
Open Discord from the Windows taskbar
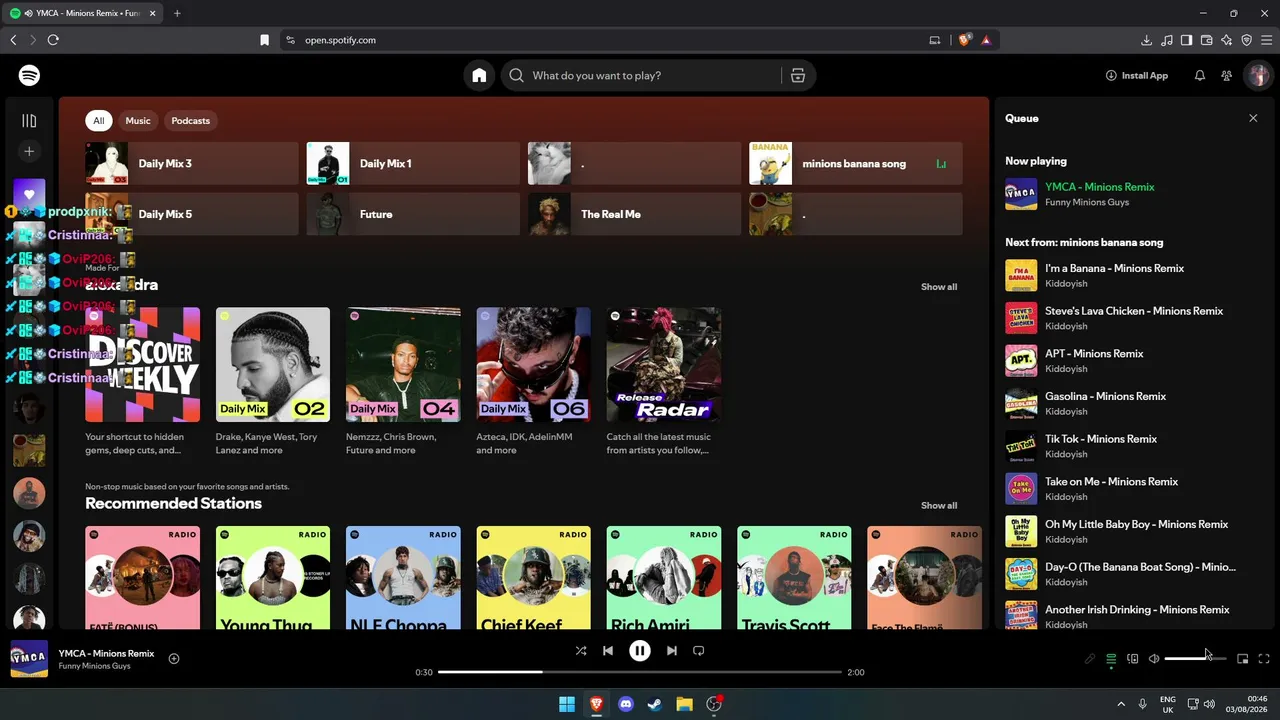point(626,704)
